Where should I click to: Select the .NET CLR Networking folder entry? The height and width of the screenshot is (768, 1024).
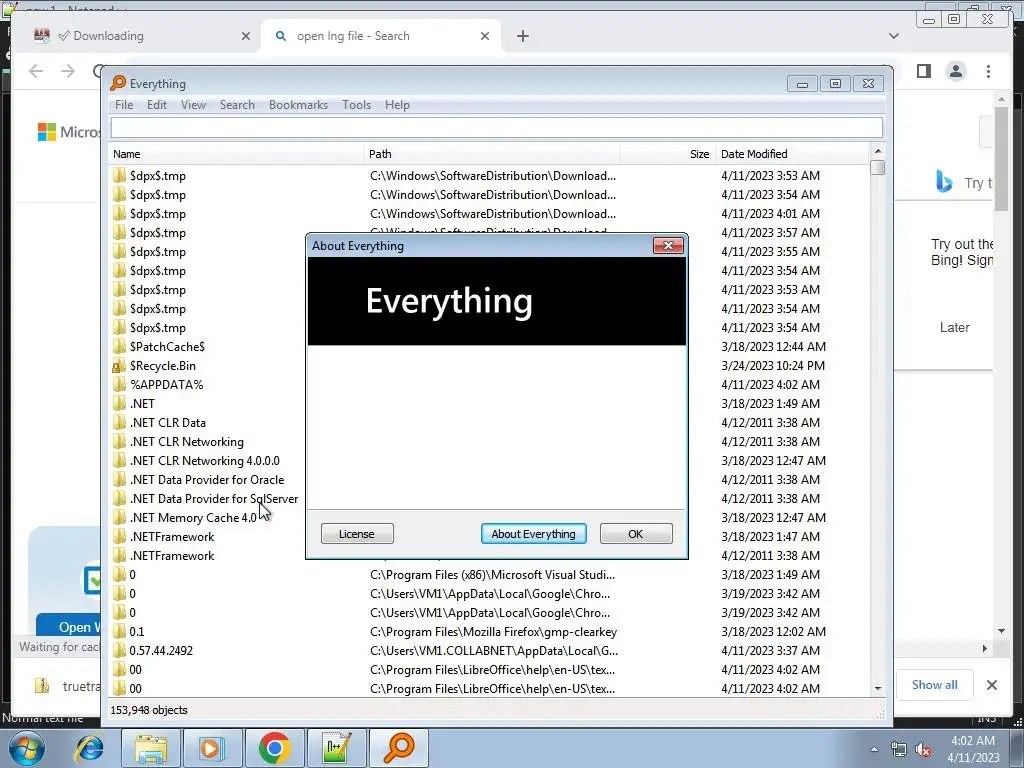point(187,441)
